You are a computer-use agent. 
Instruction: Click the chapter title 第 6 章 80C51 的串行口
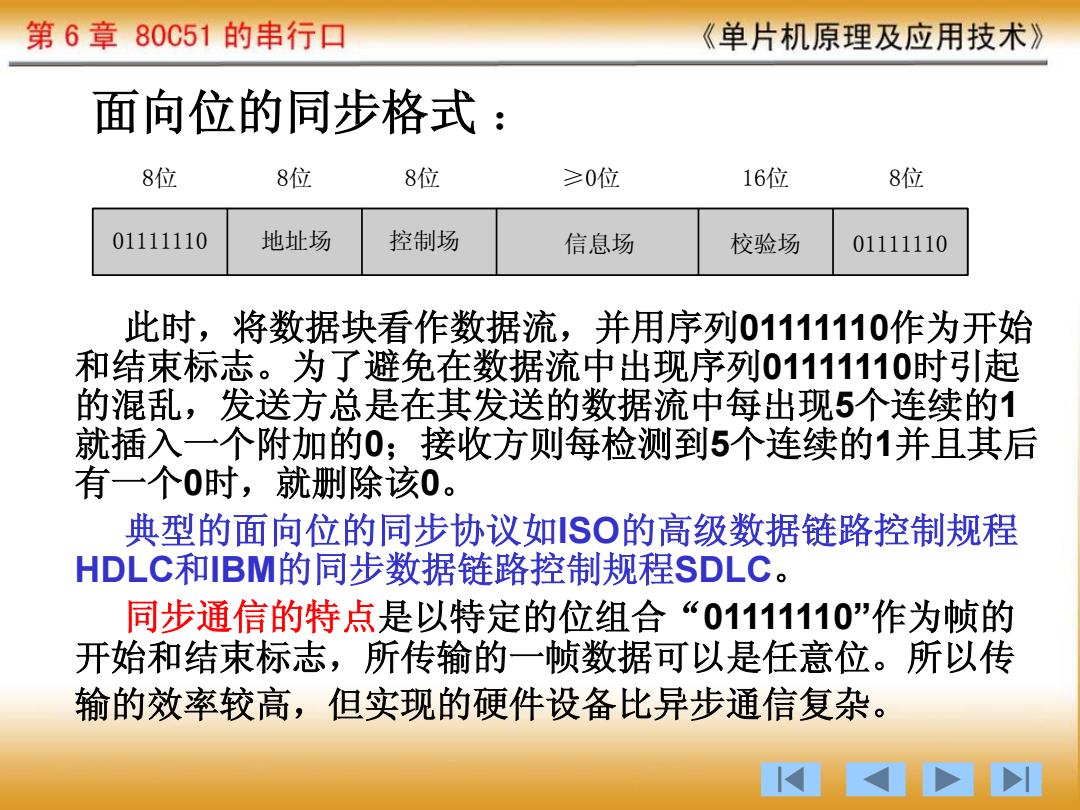(x=186, y=35)
